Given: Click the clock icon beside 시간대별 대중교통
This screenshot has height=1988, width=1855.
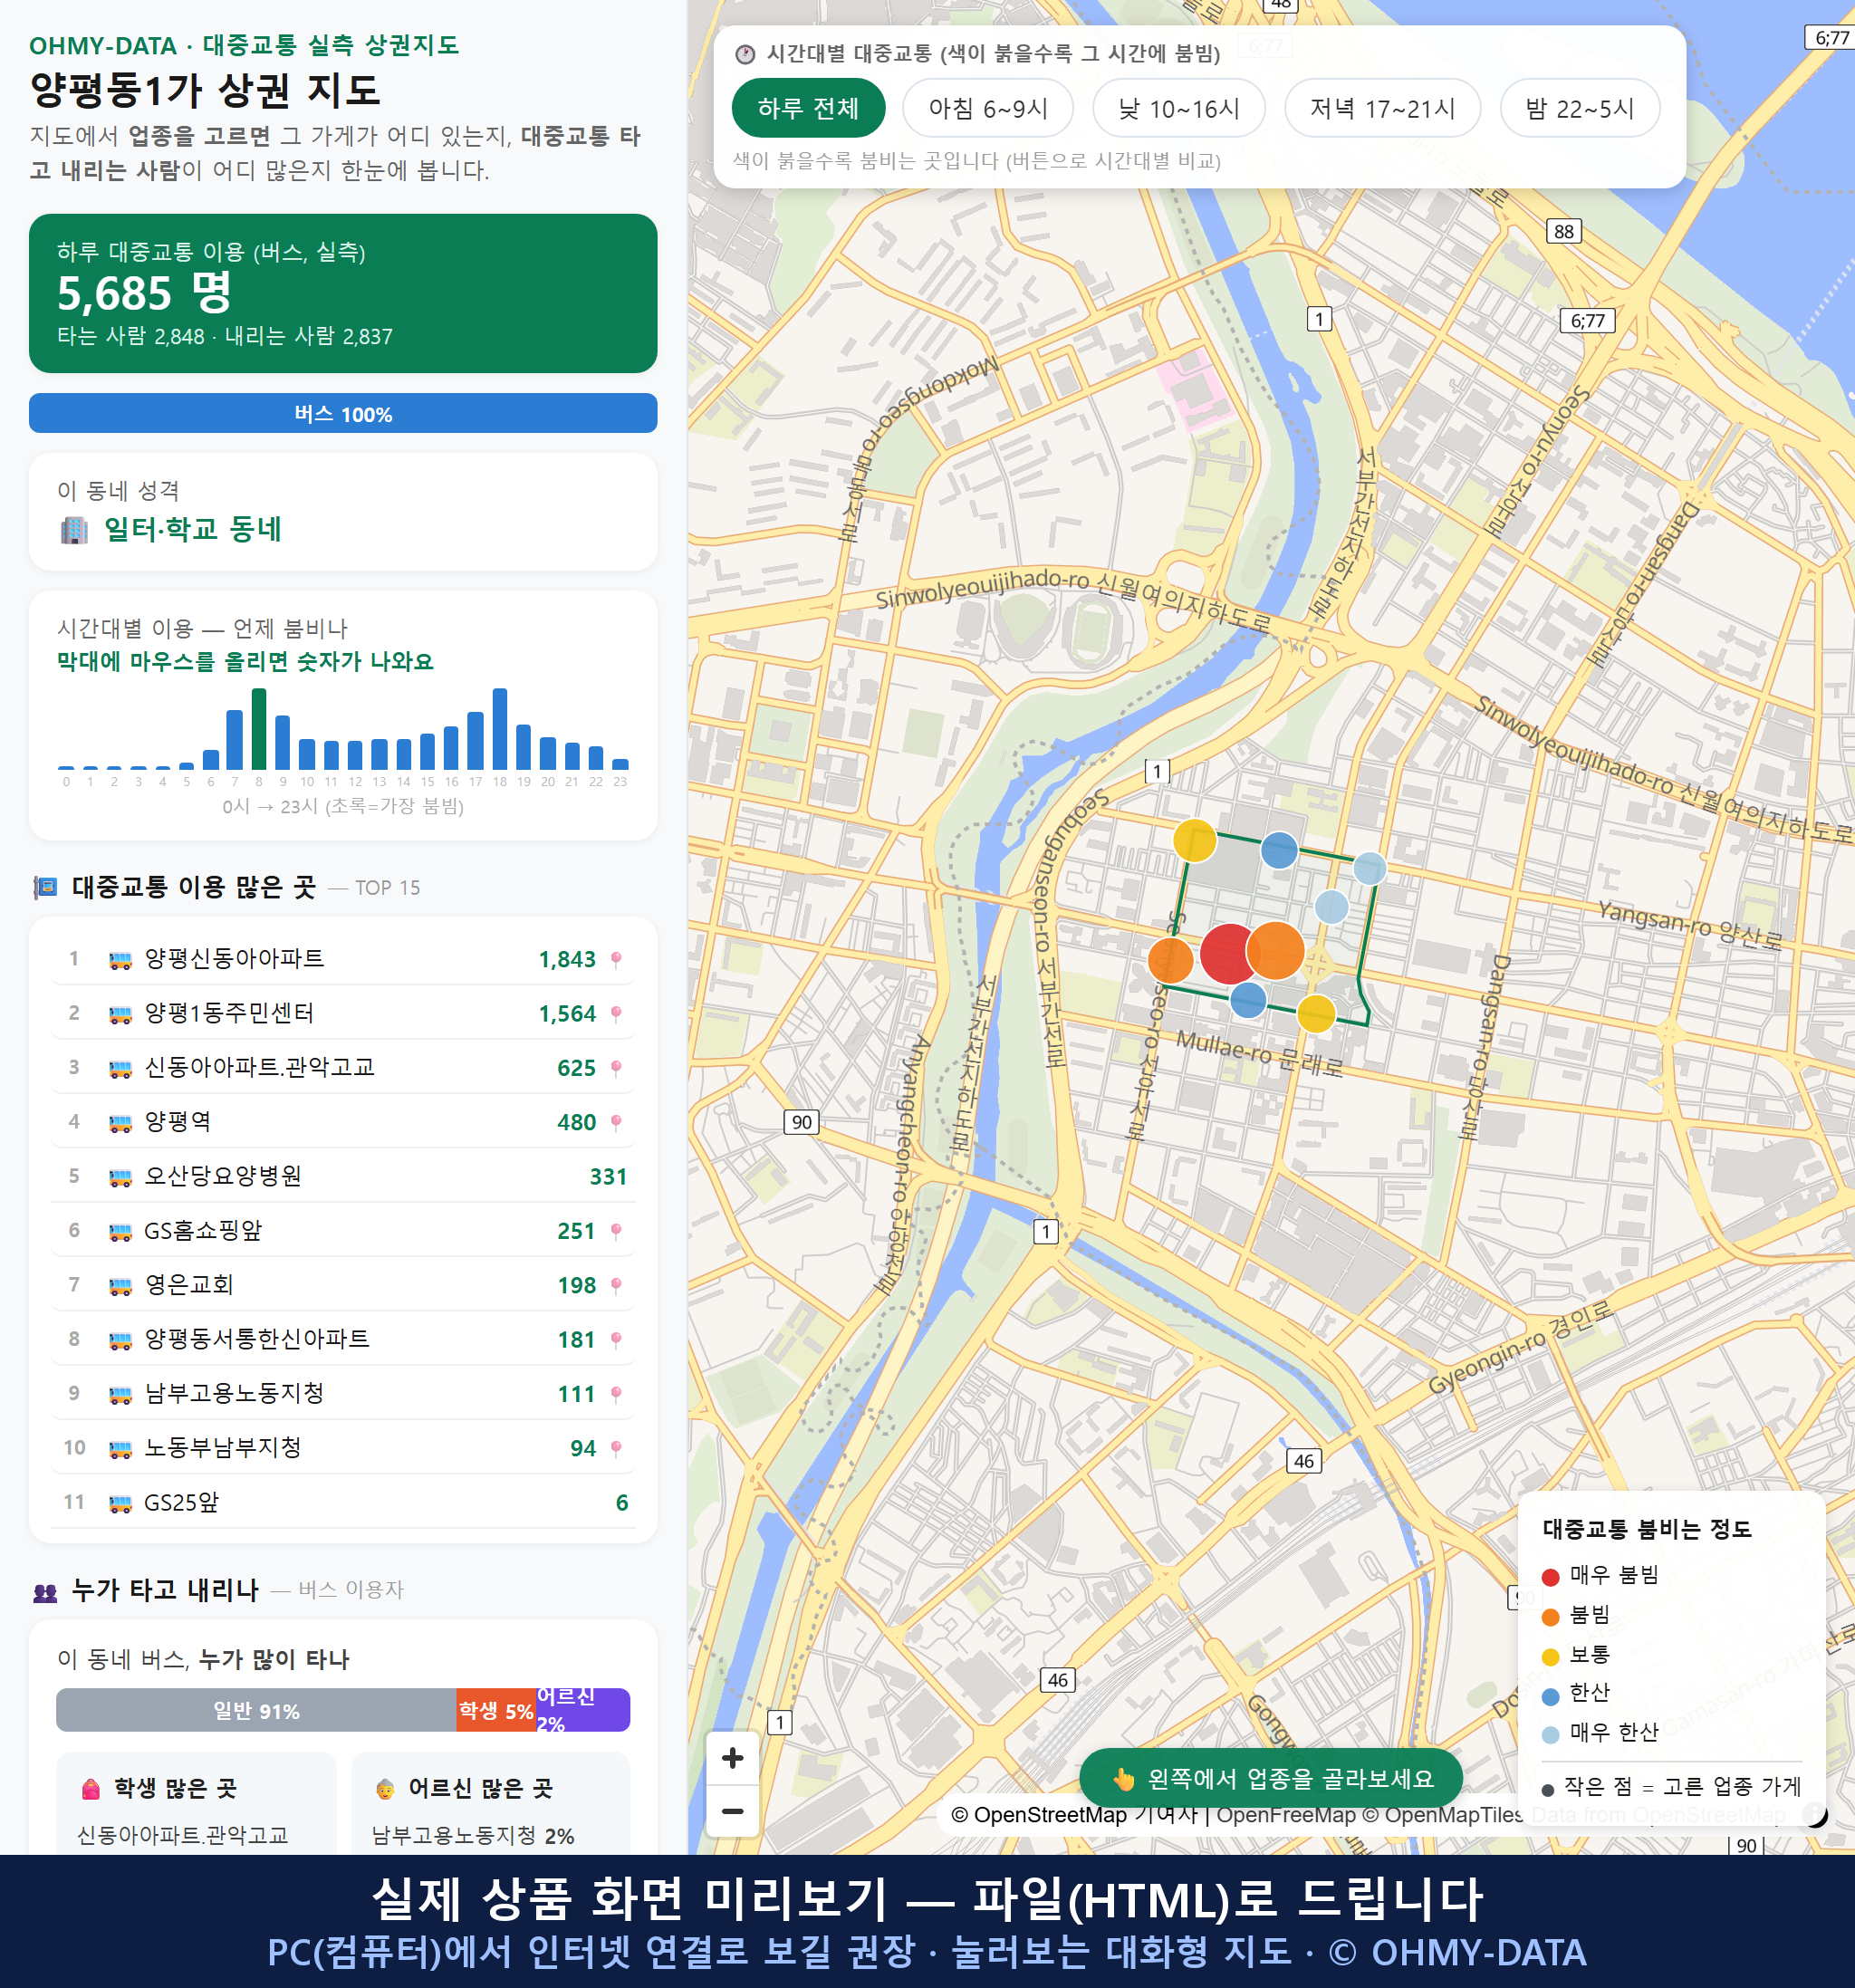Looking at the screenshot, I should click(x=745, y=54).
